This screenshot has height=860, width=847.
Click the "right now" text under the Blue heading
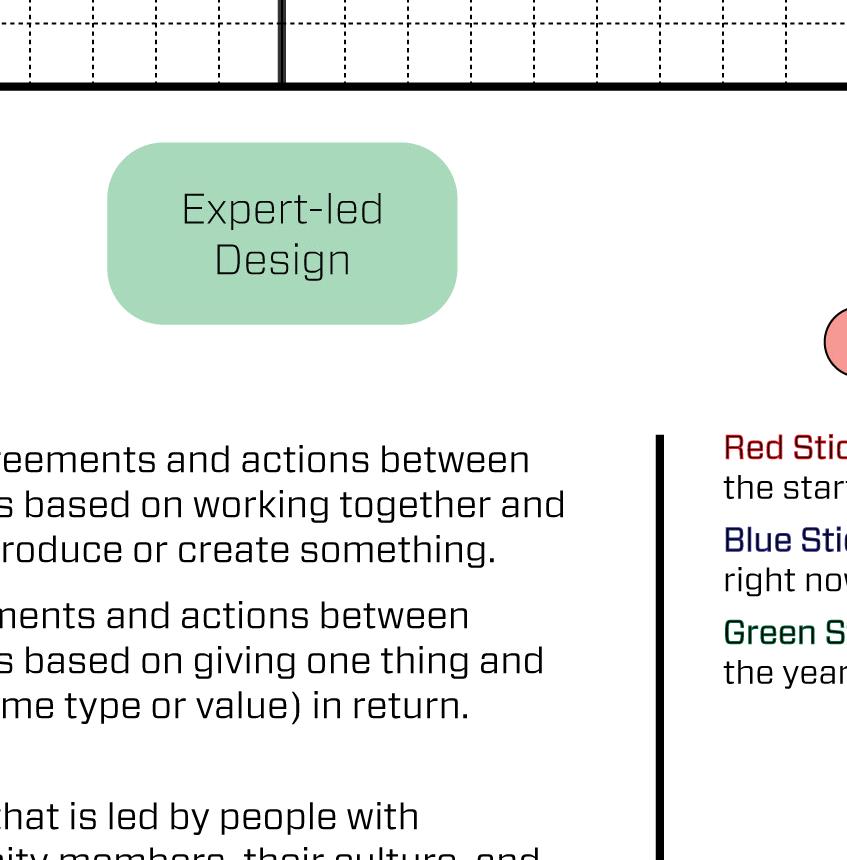(784, 580)
